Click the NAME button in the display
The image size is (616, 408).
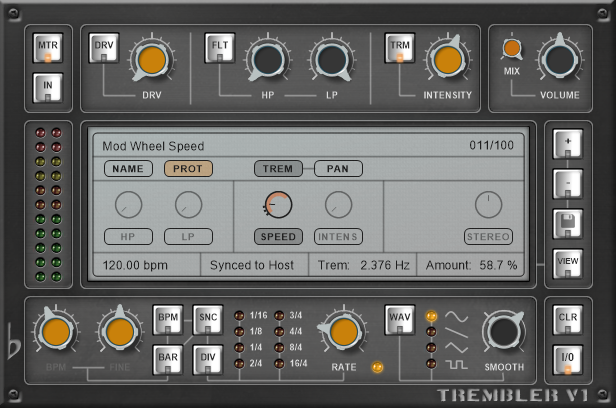127,168
